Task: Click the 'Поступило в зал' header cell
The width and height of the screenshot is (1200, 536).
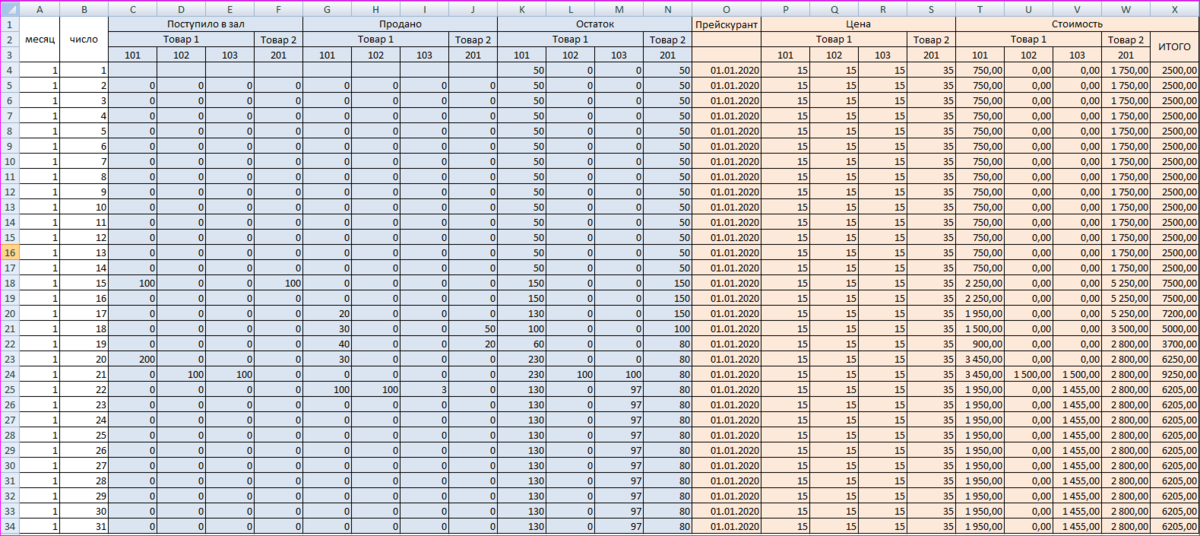Action: tap(205, 23)
